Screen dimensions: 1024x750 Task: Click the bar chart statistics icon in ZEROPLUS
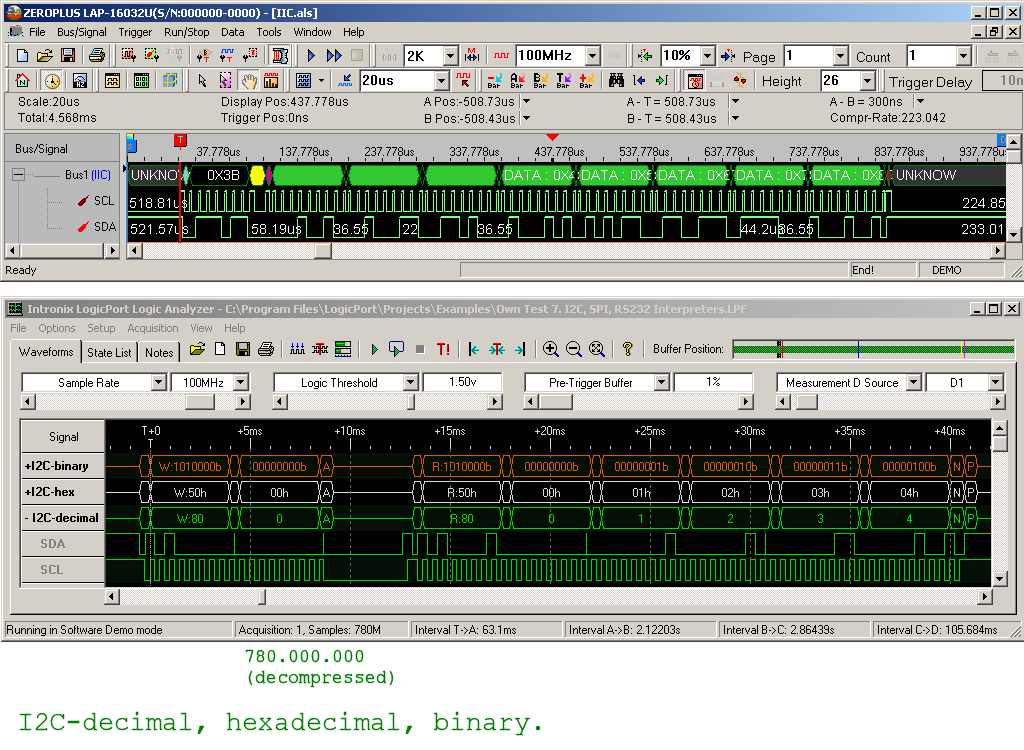click(x=271, y=81)
